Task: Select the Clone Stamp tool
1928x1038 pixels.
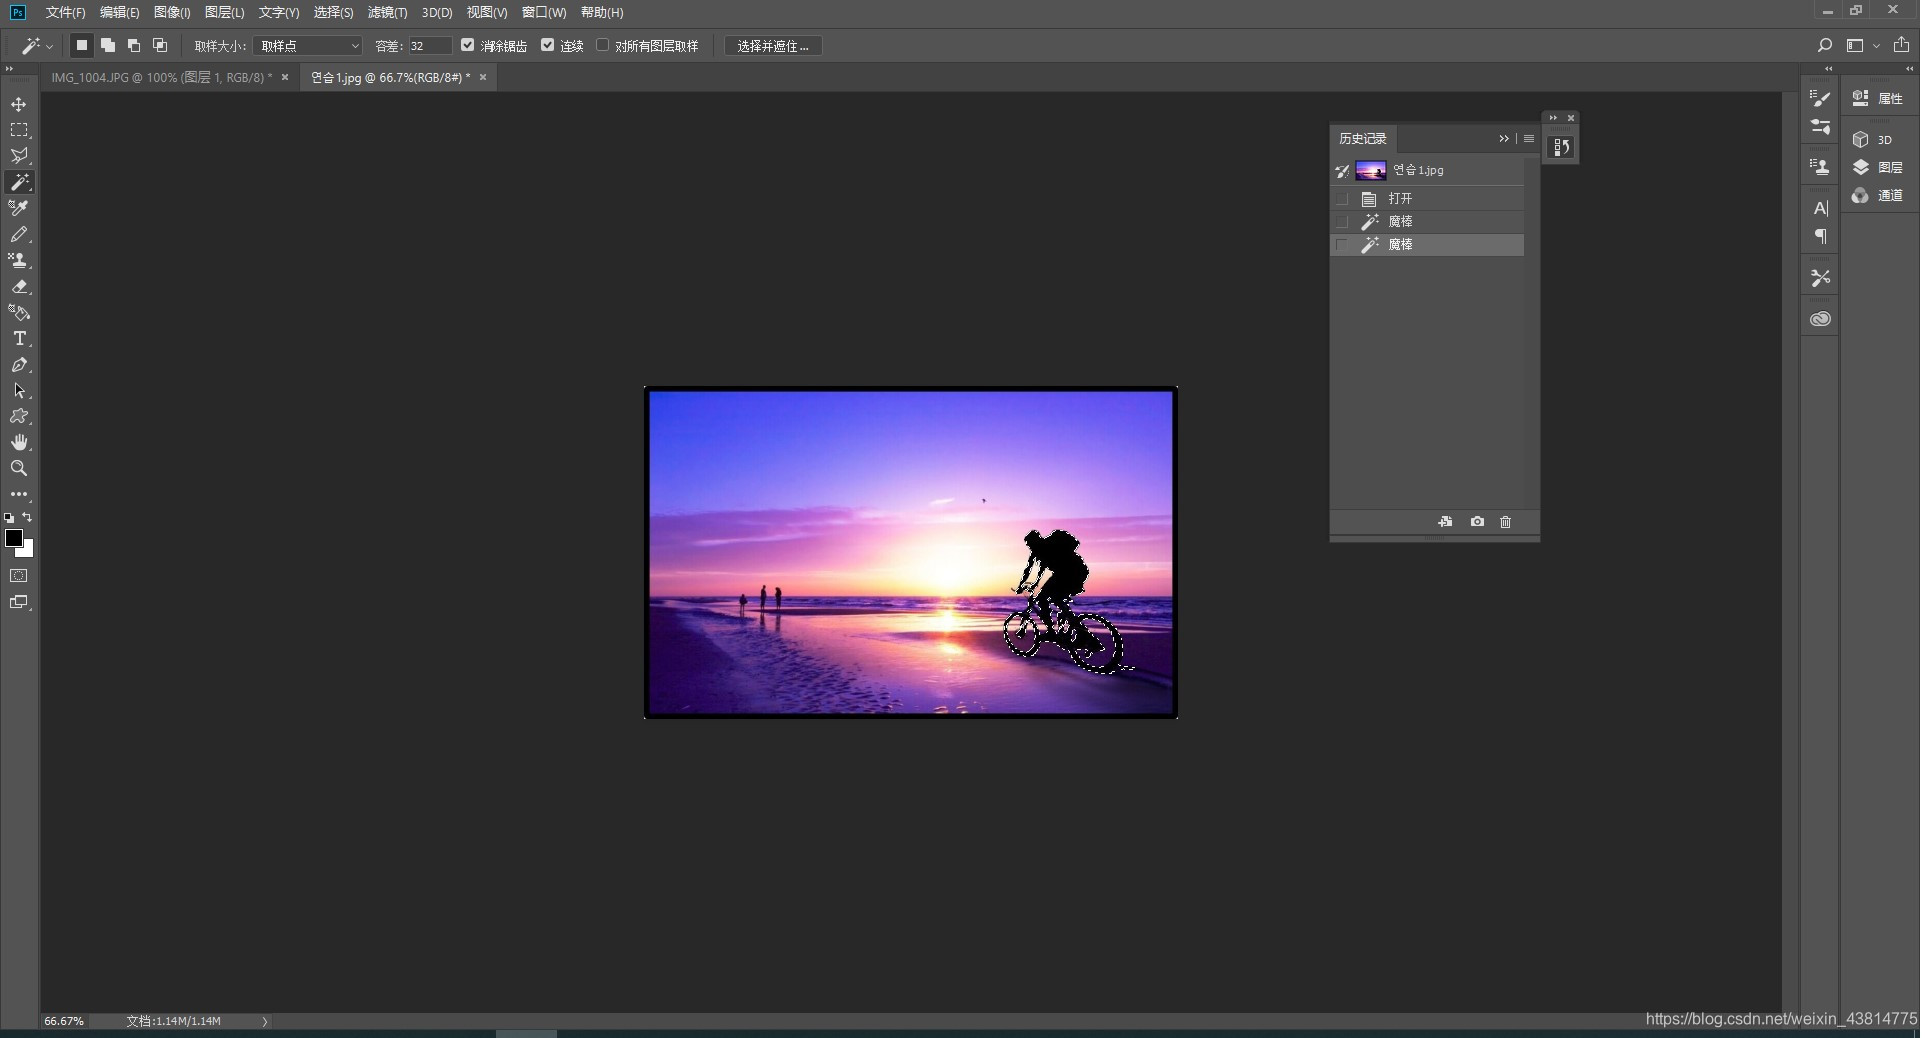Action: point(19,260)
